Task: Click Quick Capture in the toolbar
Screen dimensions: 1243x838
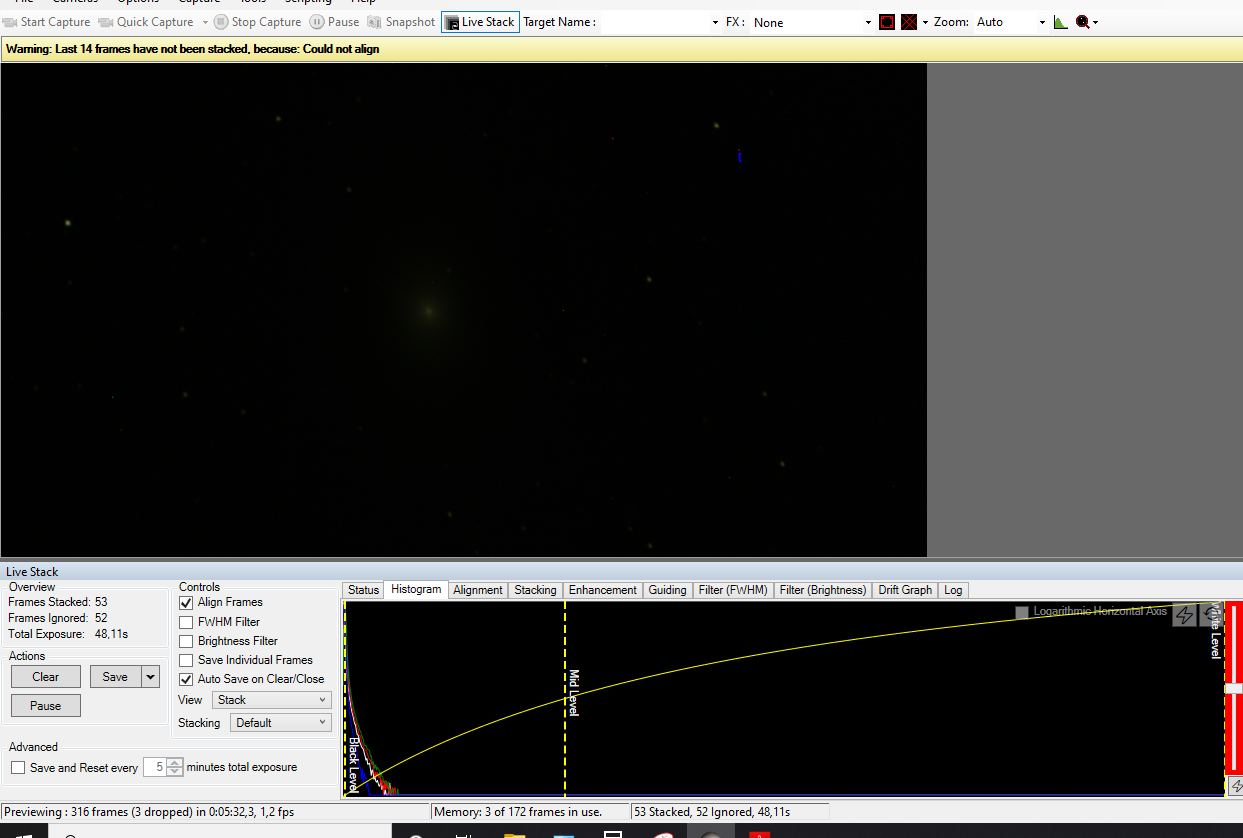Action: (146, 22)
